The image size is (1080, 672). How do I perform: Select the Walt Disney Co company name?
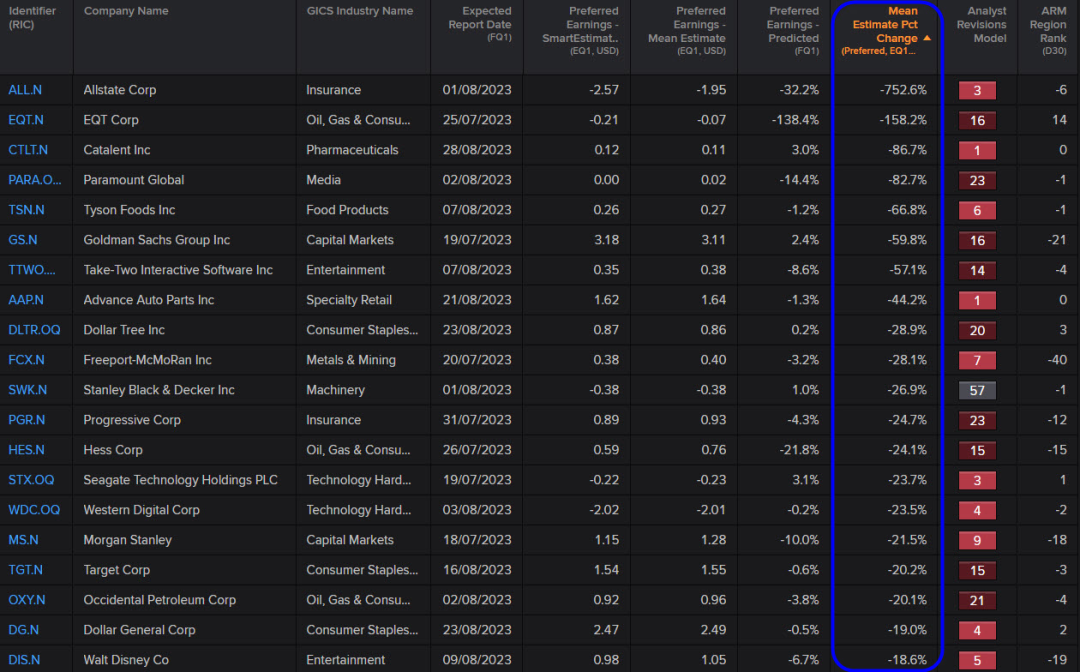tap(126, 660)
